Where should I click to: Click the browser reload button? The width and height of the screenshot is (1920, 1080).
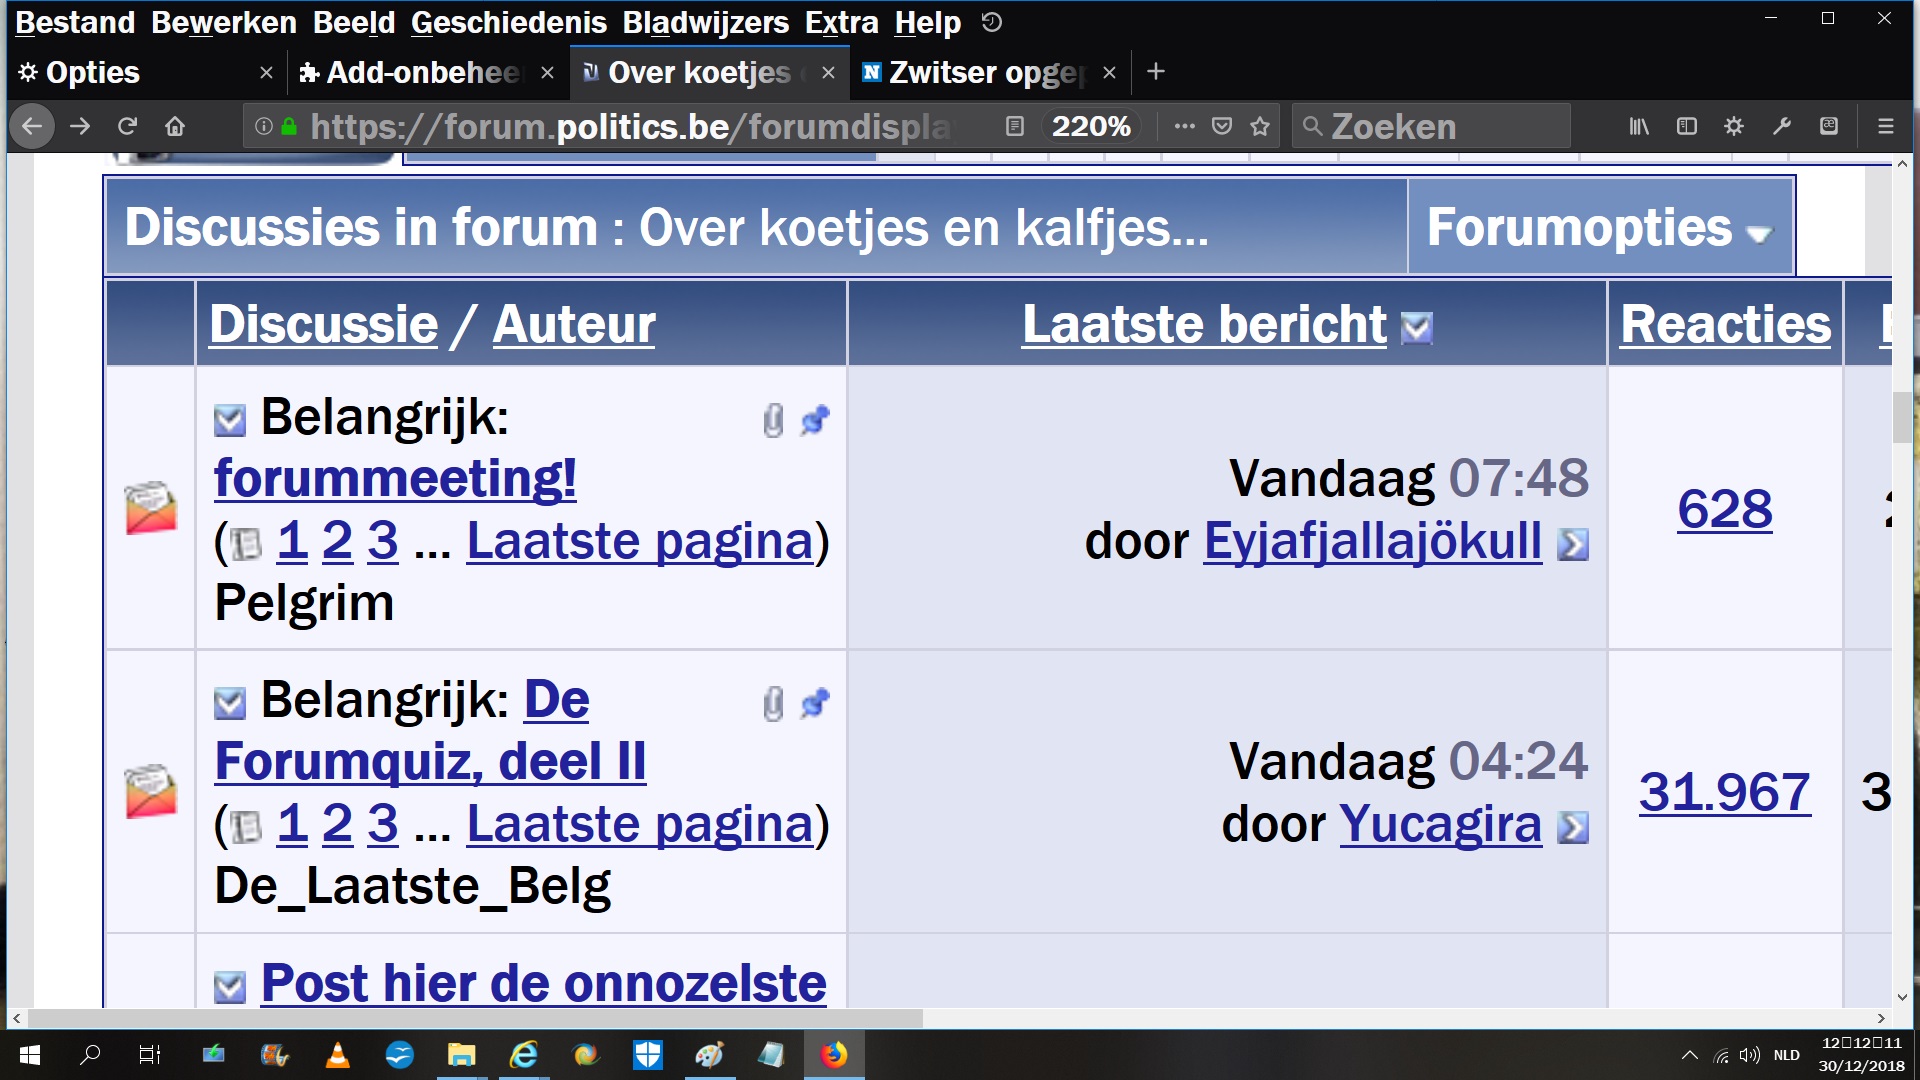(127, 127)
